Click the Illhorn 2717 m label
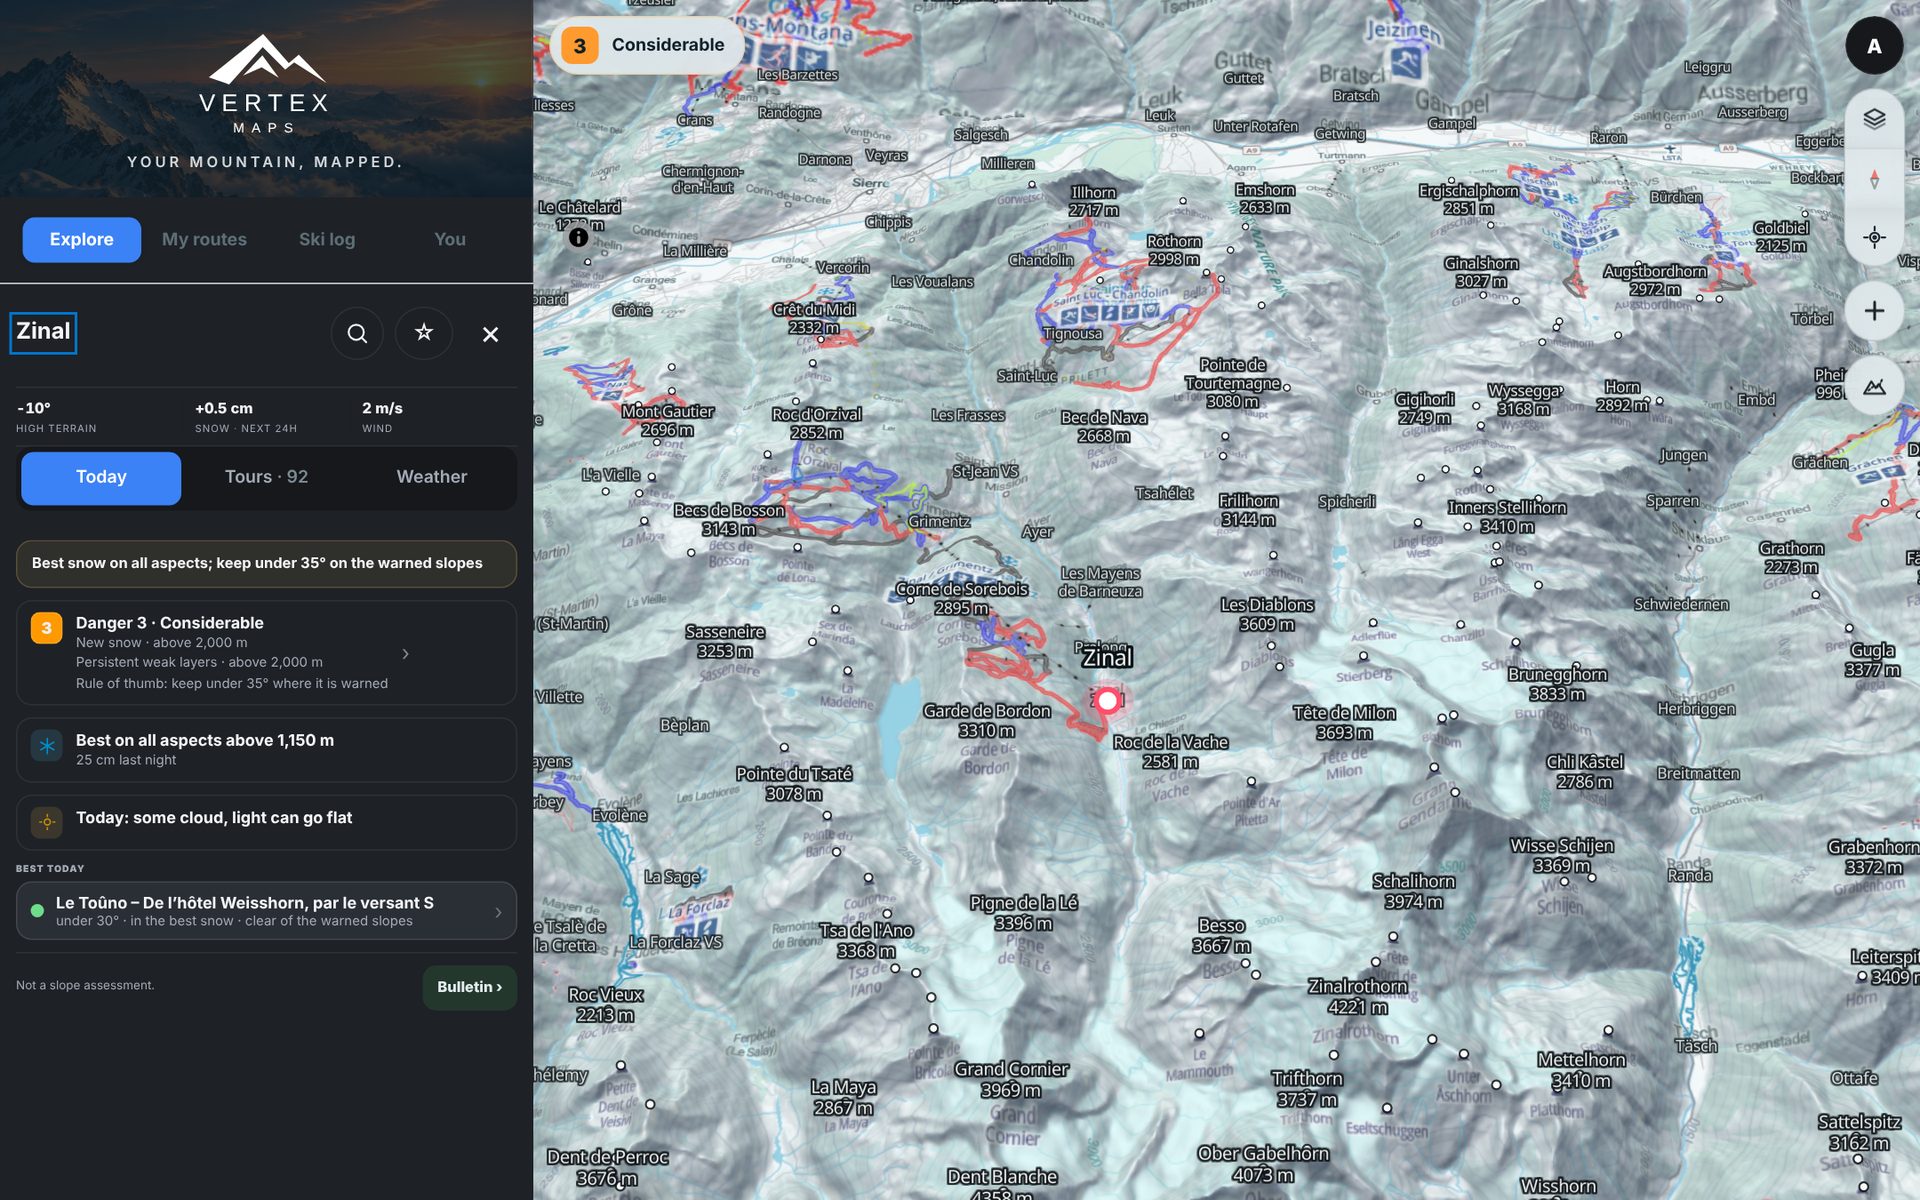The image size is (1920, 1200). pos(1093,201)
